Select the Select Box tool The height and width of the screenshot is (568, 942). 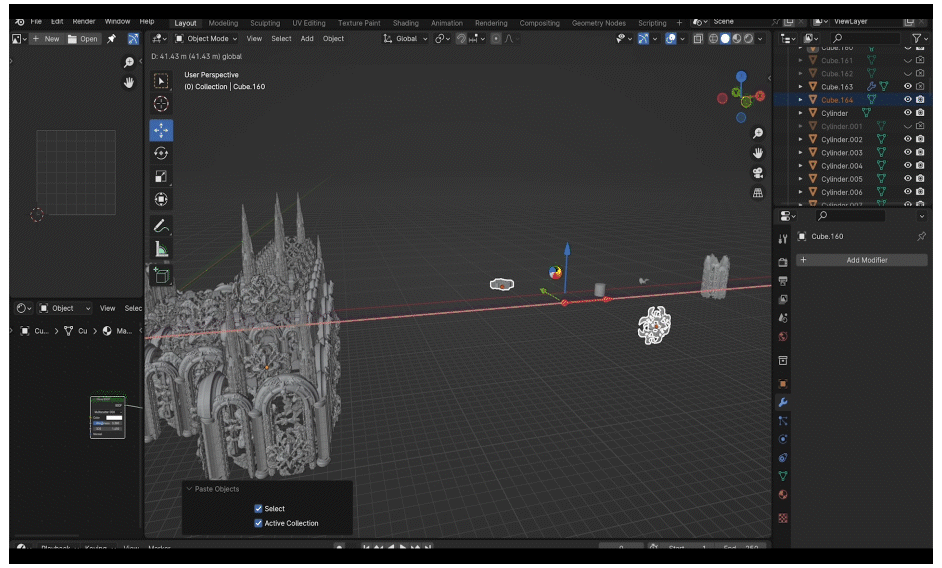161,81
